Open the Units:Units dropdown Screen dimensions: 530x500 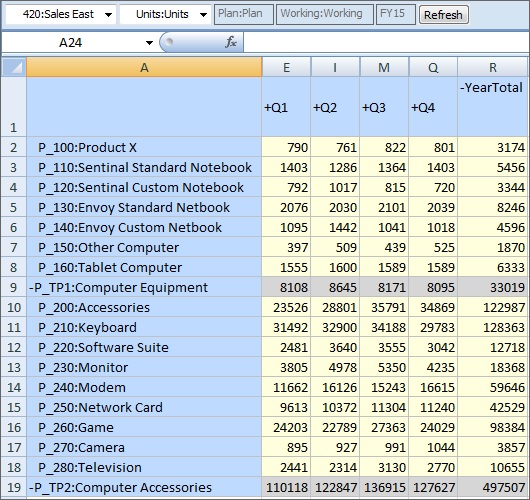pos(166,15)
